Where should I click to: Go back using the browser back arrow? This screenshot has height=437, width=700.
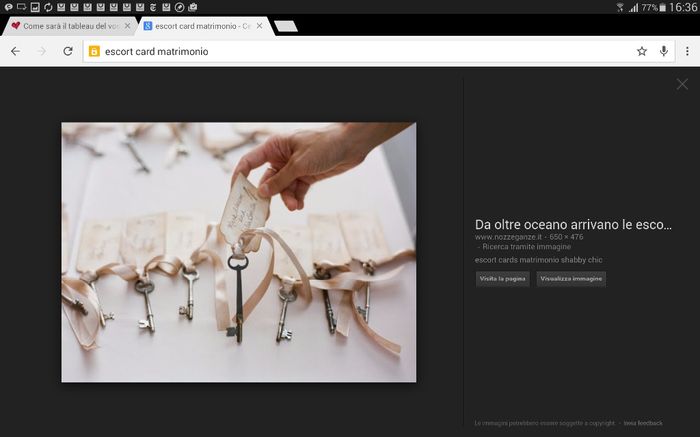point(15,51)
